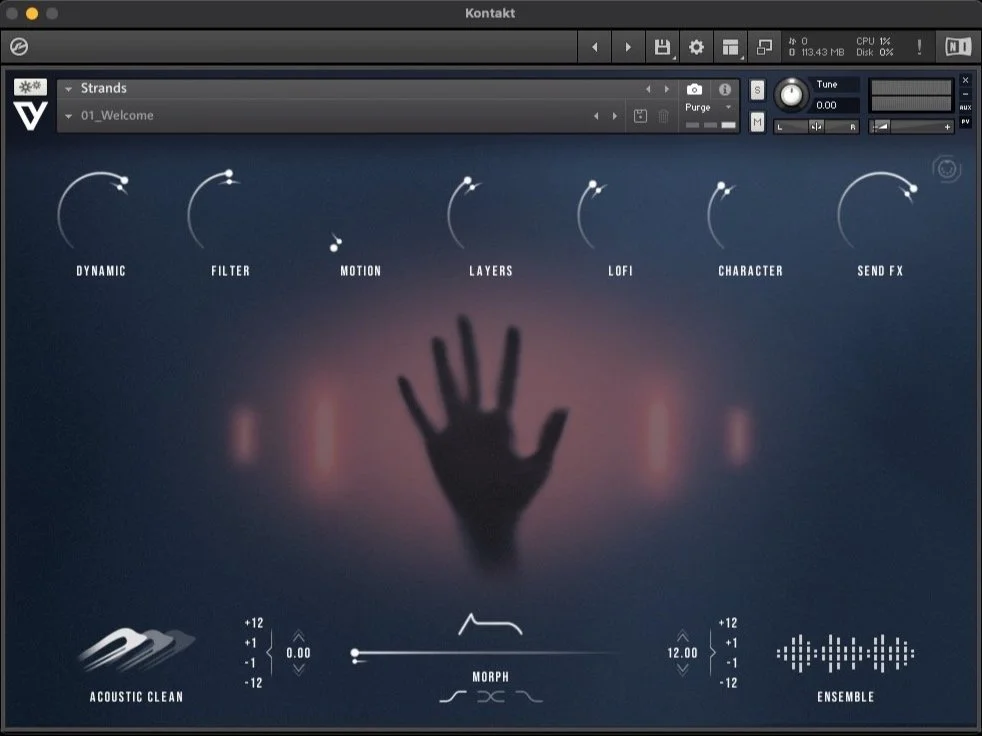Click the instrument volume slider
Viewport: 982px width, 736px height.
click(911, 127)
